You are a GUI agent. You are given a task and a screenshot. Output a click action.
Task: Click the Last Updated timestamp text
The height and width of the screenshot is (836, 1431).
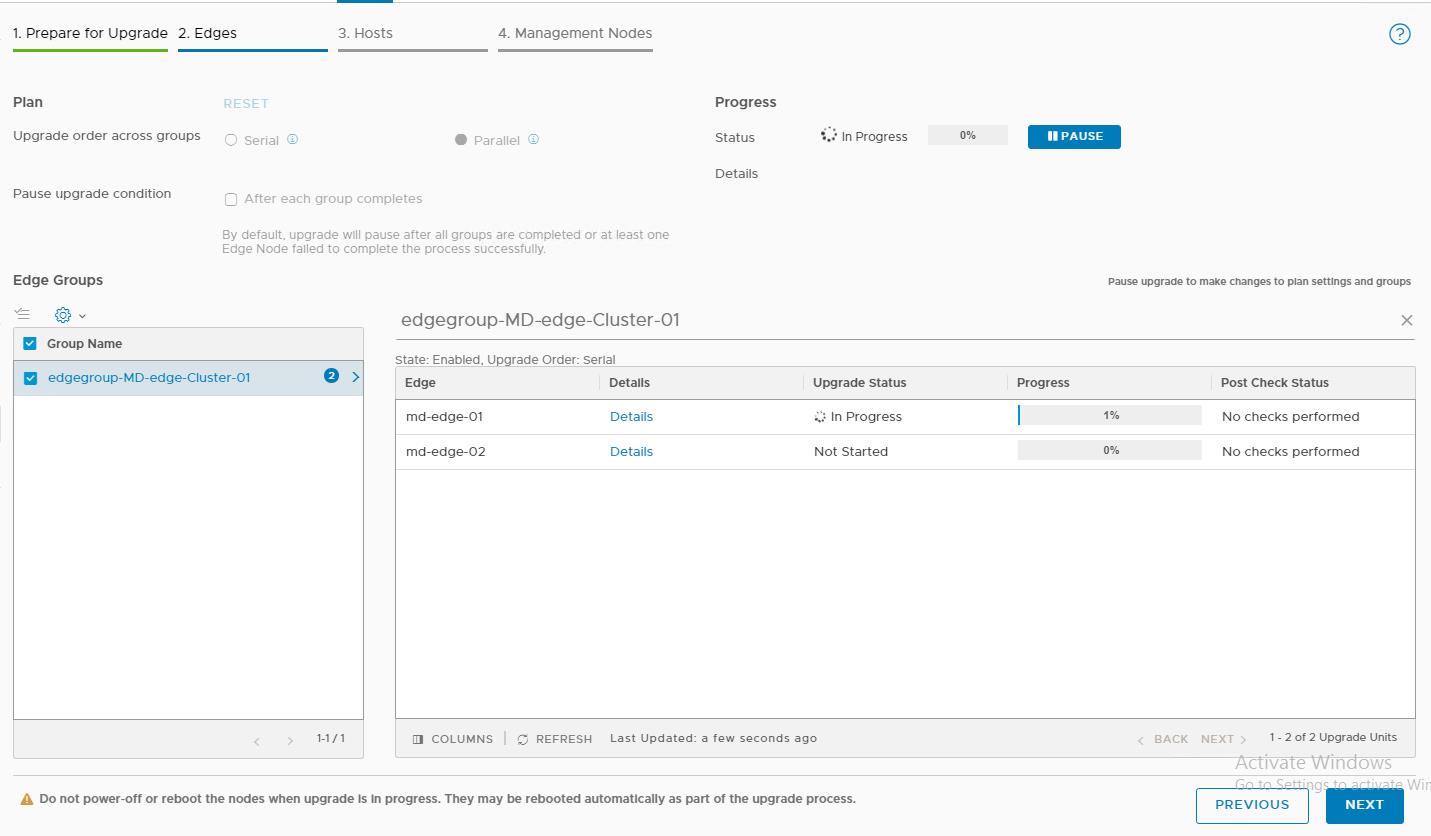(x=713, y=739)
